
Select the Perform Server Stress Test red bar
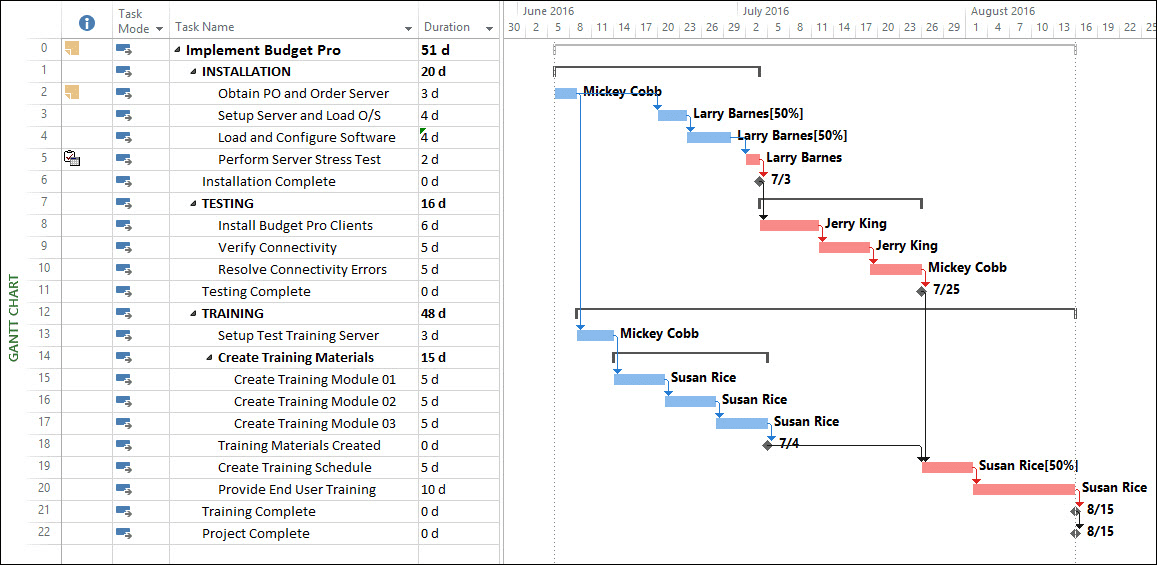(753, 159)
